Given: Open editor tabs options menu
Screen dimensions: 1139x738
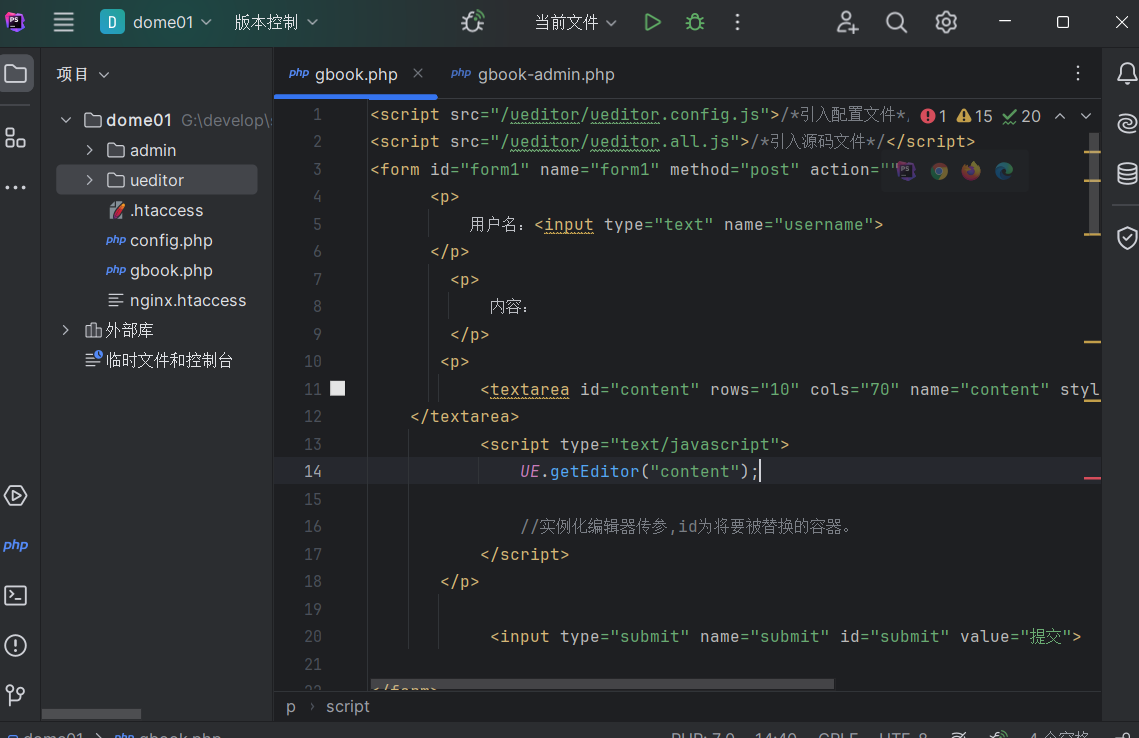Looking at the screenshot, I should (1078, 73).
